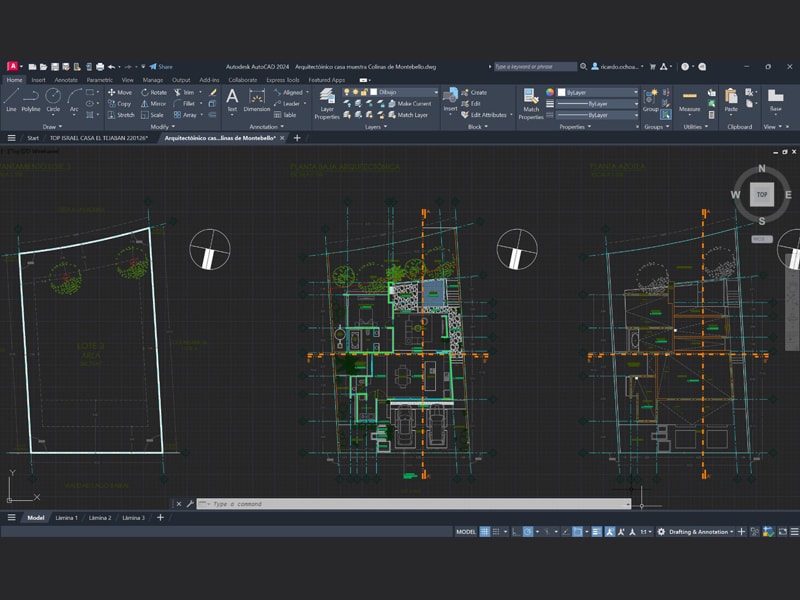Click the Array tool
800x600 pixels.
(x=185, y=115)
